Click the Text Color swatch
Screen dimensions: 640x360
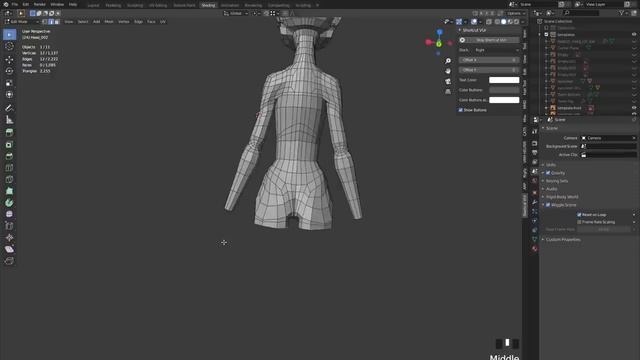(x=504, y=80)
